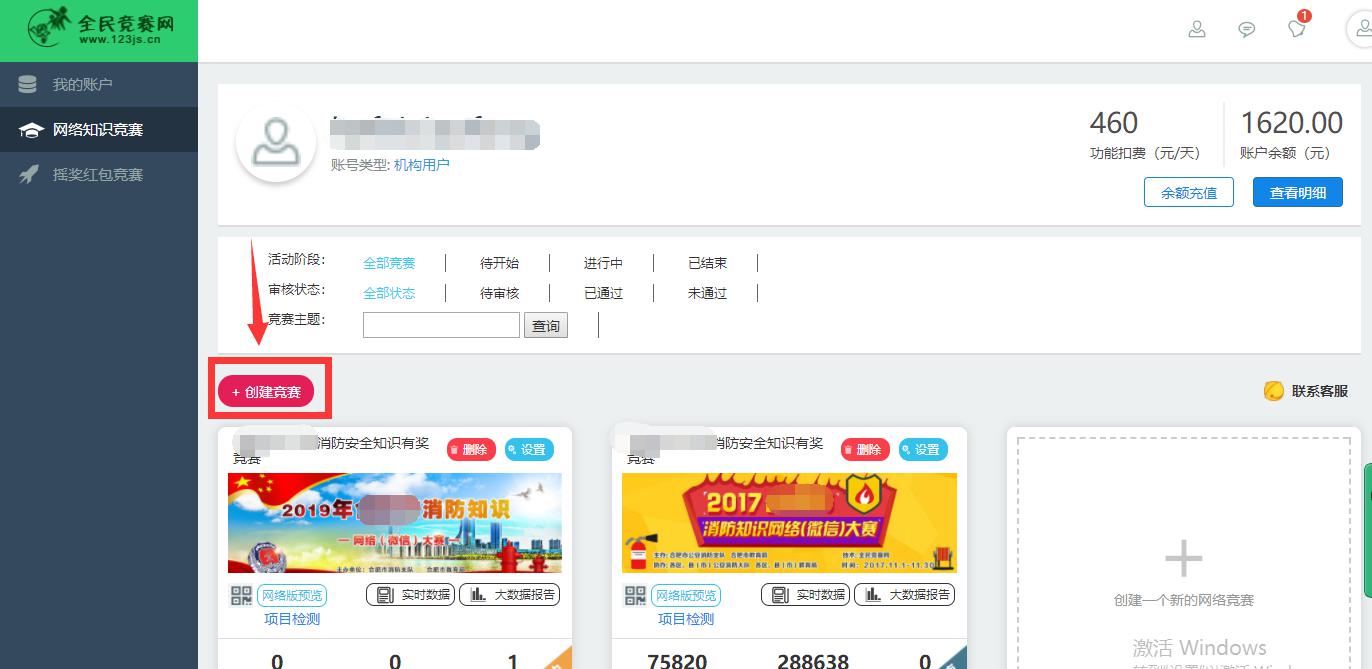Screen dimensions: 1372x669
Task: Click the account avatar at the header's right edge
Action: [x=1360, y=30]
